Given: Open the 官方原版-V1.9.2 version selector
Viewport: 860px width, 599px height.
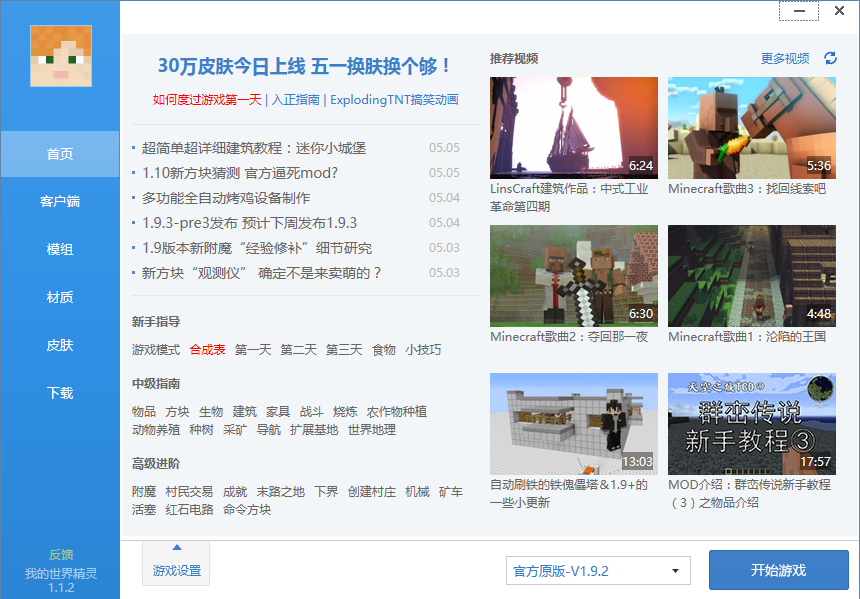Looking at the screenshot, I should [x=597, y=570].
